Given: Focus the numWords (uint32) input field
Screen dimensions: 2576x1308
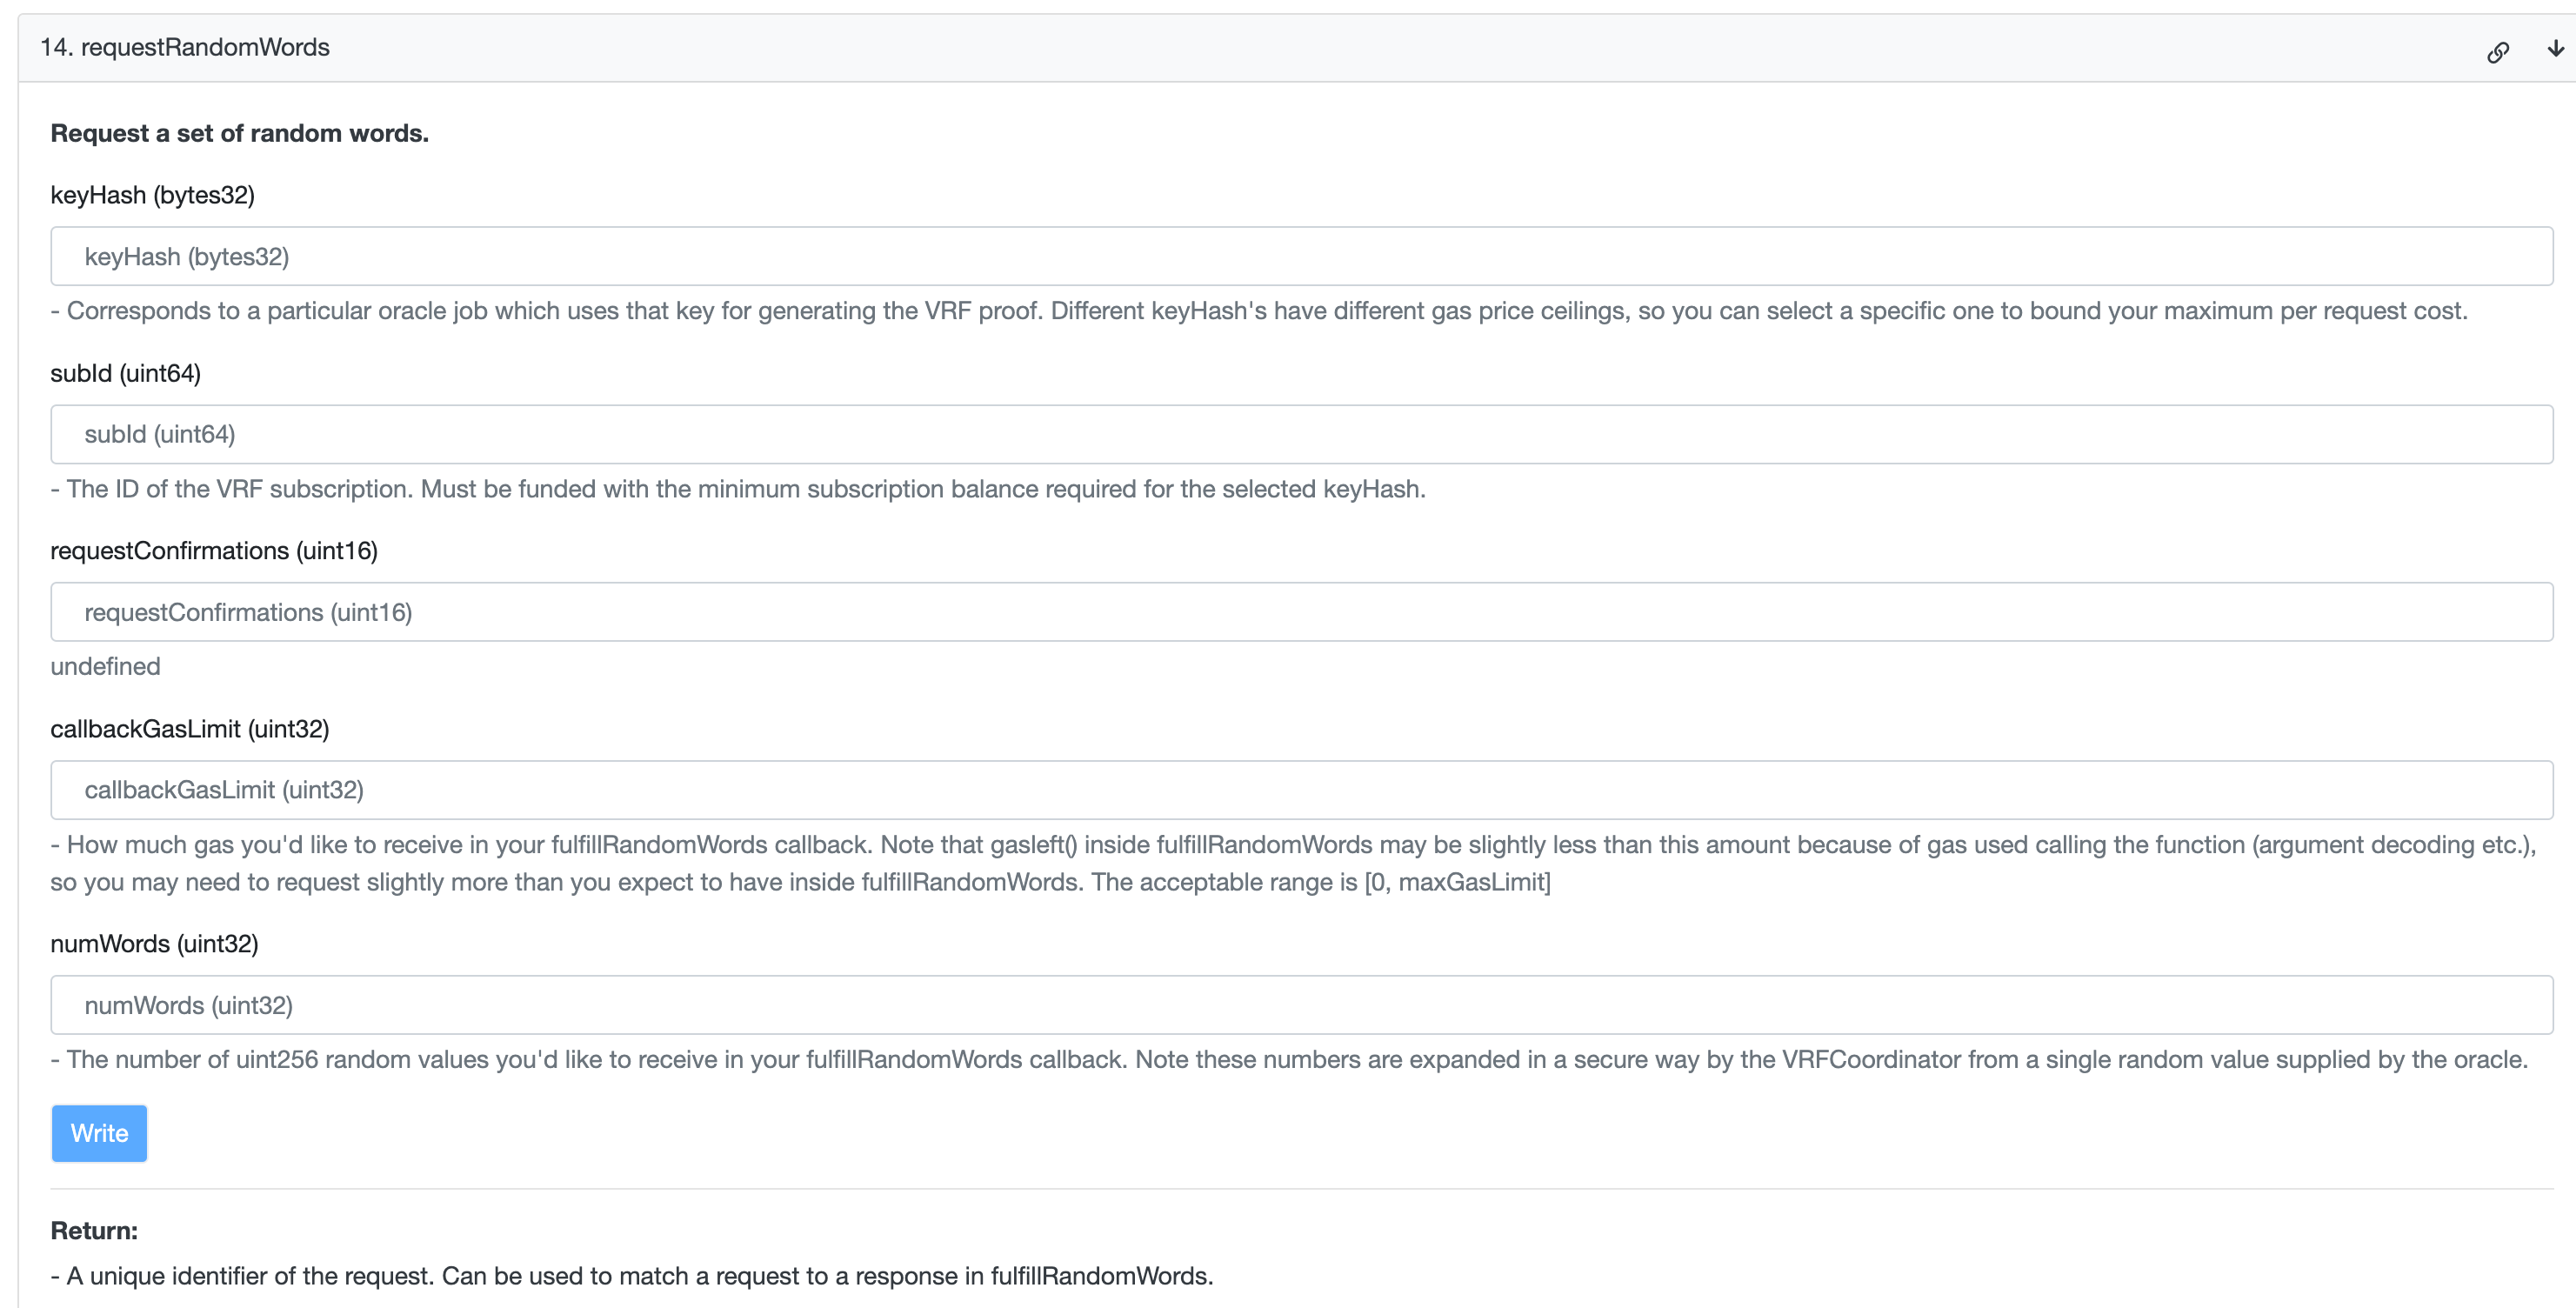Looking at the screenshot, I should point(1300,1005).
